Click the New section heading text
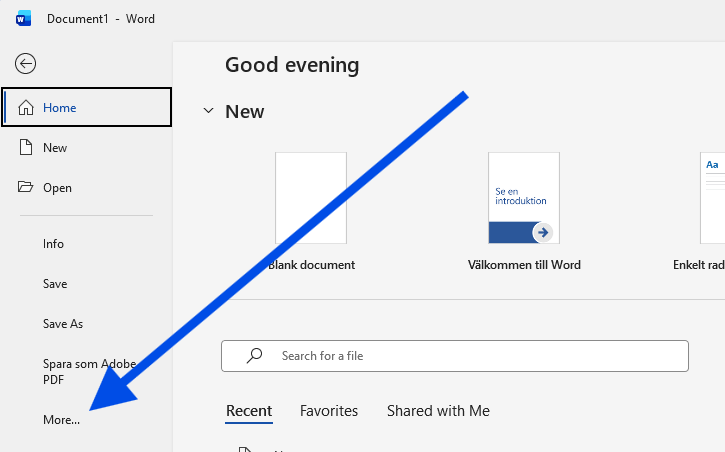The width and height of the screenshot is (725, 452). (x=245, y=111)
